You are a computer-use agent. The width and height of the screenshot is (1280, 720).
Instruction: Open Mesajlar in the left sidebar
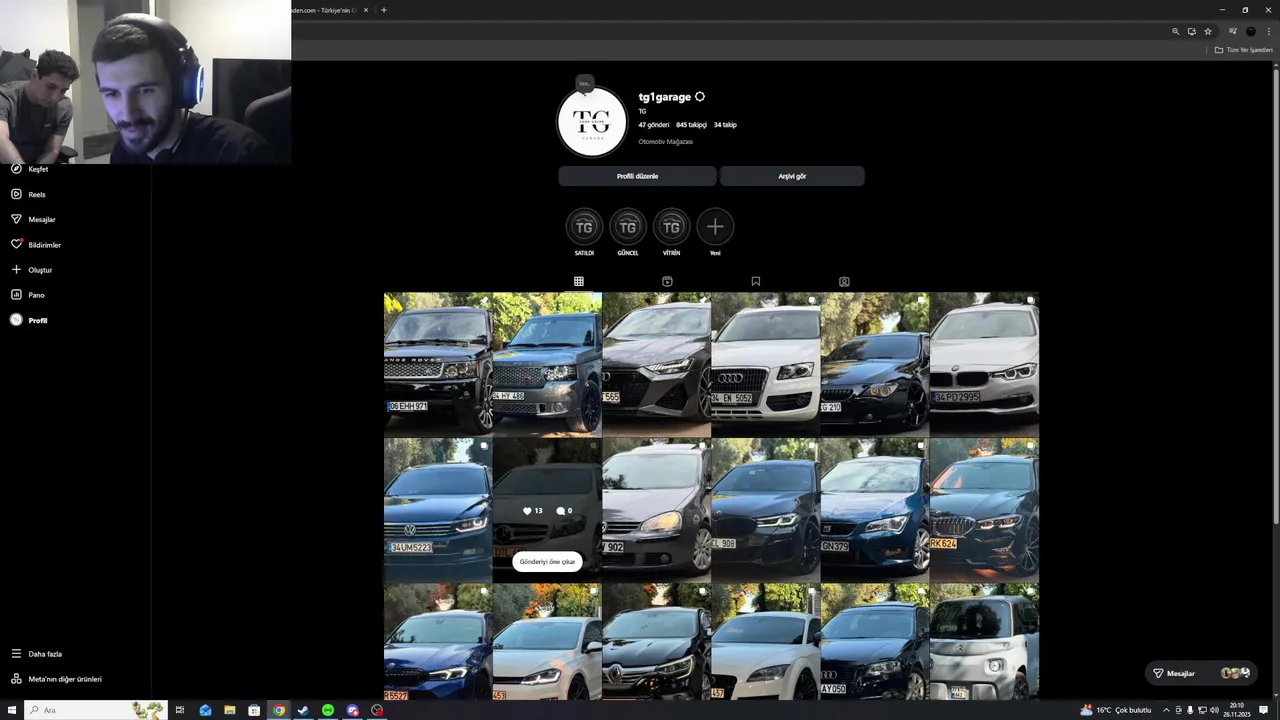point(33,219)
